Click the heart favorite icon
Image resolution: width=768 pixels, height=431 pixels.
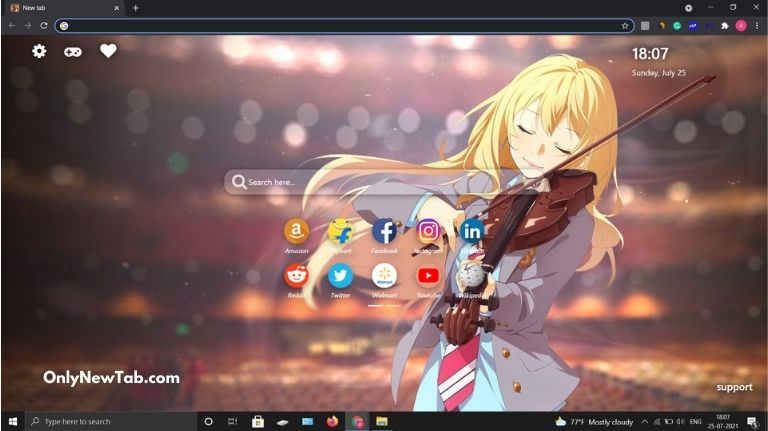click(108, 50)
